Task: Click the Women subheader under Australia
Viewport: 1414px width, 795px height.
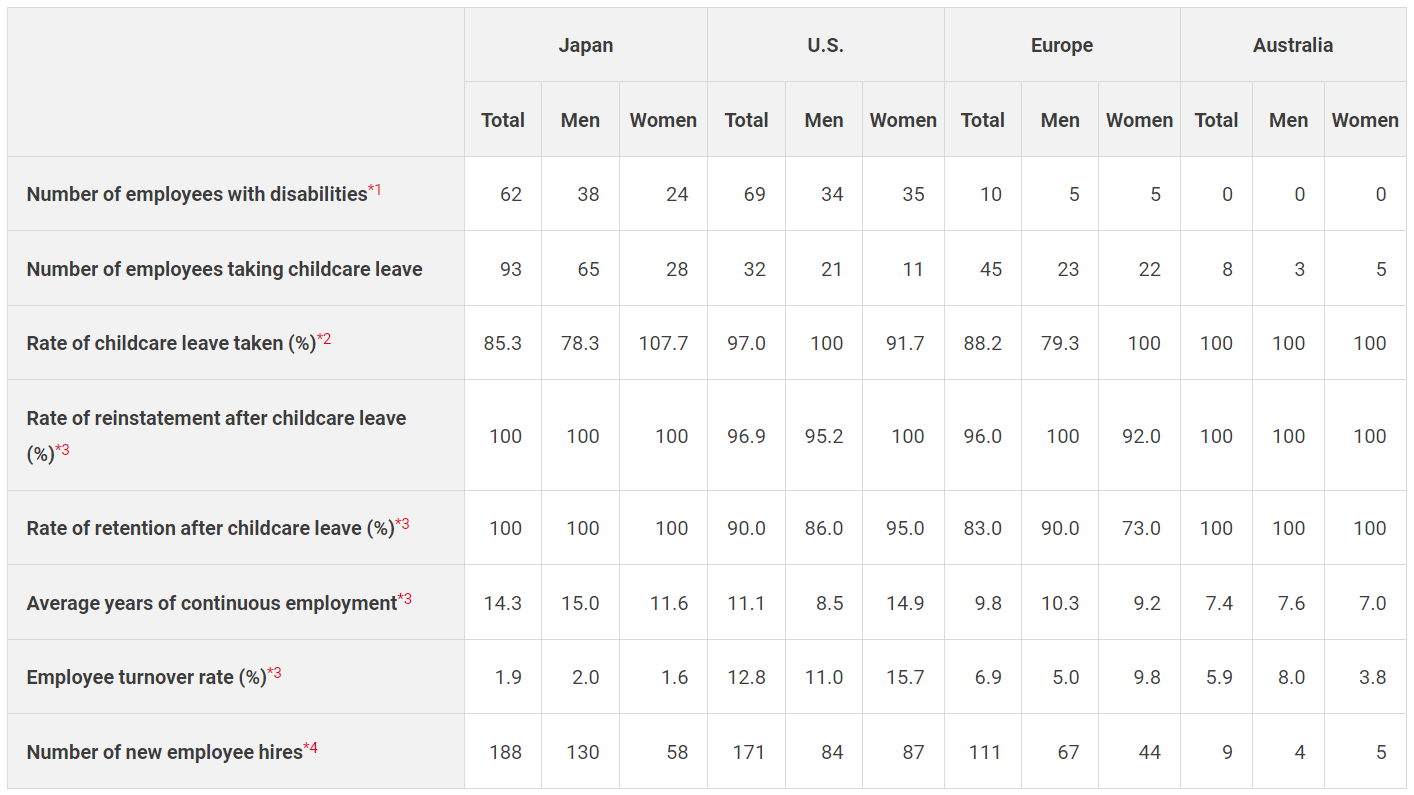Action: click(x=1364, y=120)
